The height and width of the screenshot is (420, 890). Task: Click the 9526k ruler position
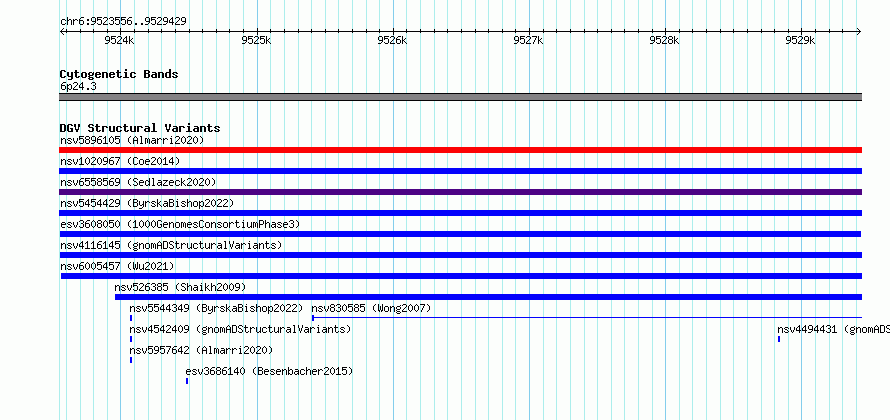pos(393,40)
